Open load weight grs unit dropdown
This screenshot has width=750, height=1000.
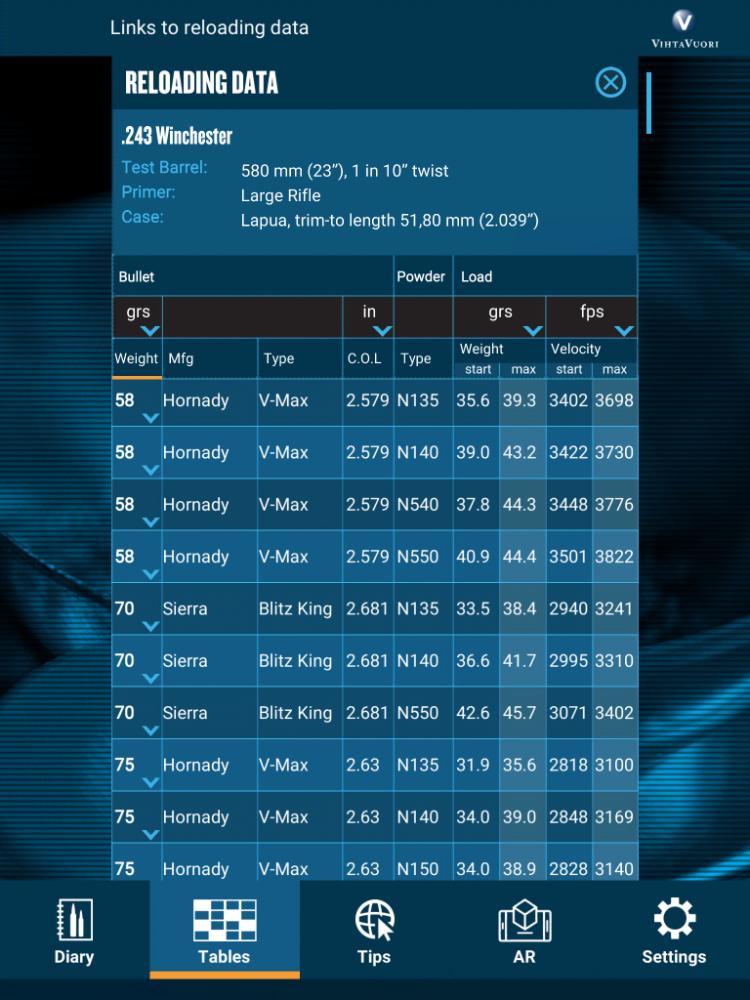499,317
